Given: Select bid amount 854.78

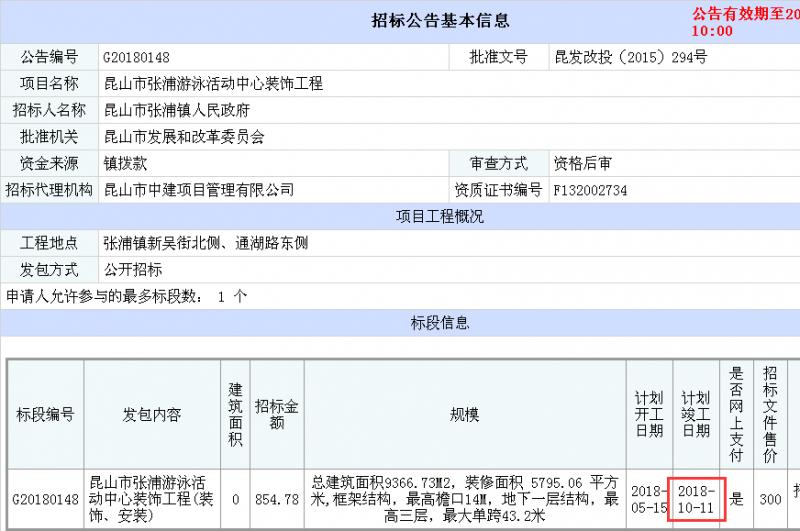Looking at the screenshot, I should (277, 499).
